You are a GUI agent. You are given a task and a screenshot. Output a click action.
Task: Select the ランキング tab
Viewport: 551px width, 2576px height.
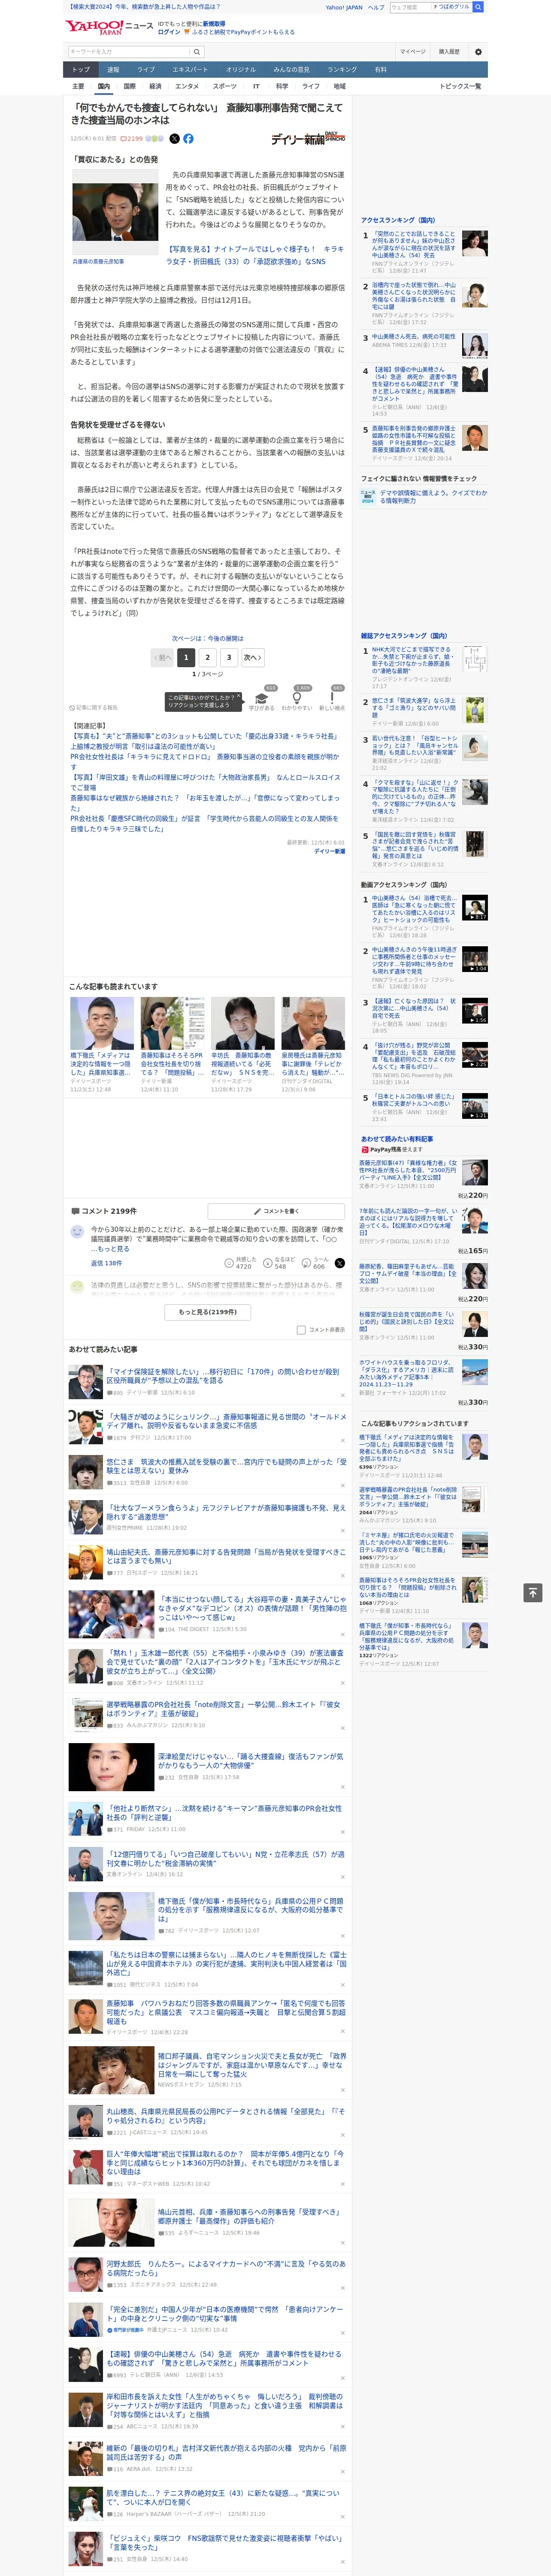click(342, 70)
